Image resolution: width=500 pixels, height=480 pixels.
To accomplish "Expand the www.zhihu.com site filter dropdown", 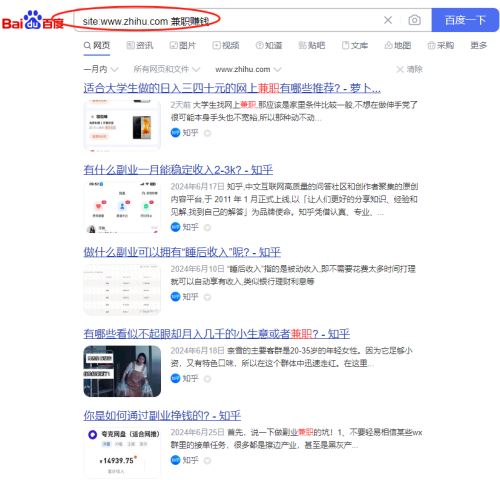I will [248, 69].
